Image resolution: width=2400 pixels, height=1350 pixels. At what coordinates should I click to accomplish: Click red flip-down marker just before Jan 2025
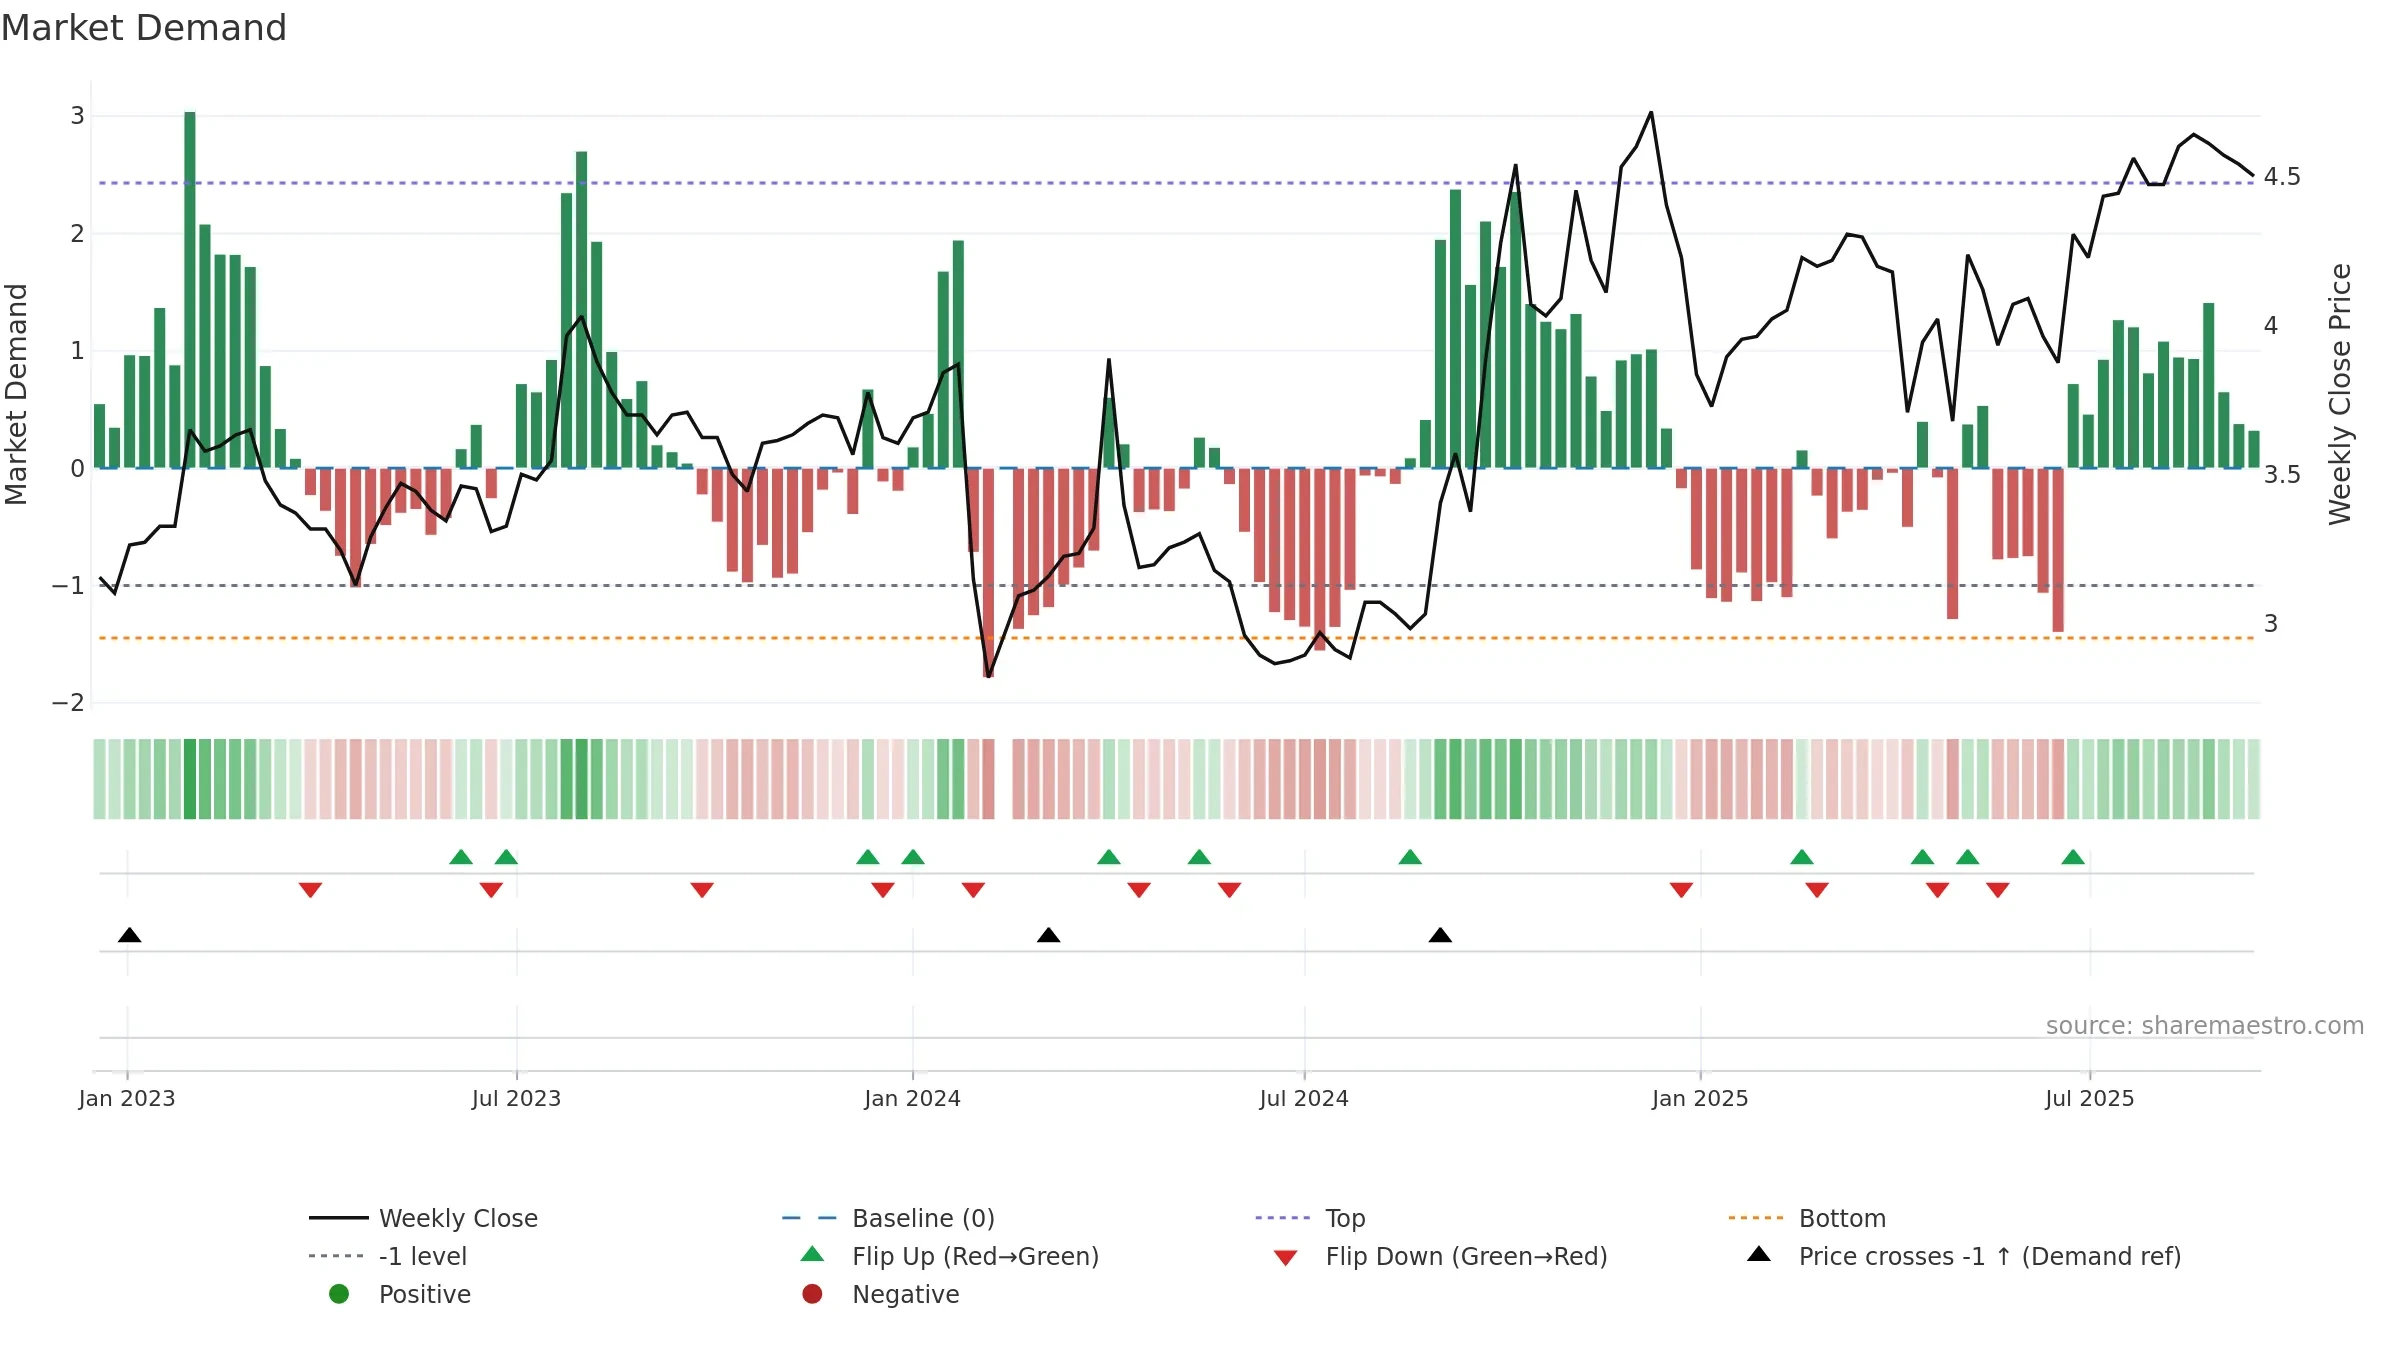click(1681, 890)
